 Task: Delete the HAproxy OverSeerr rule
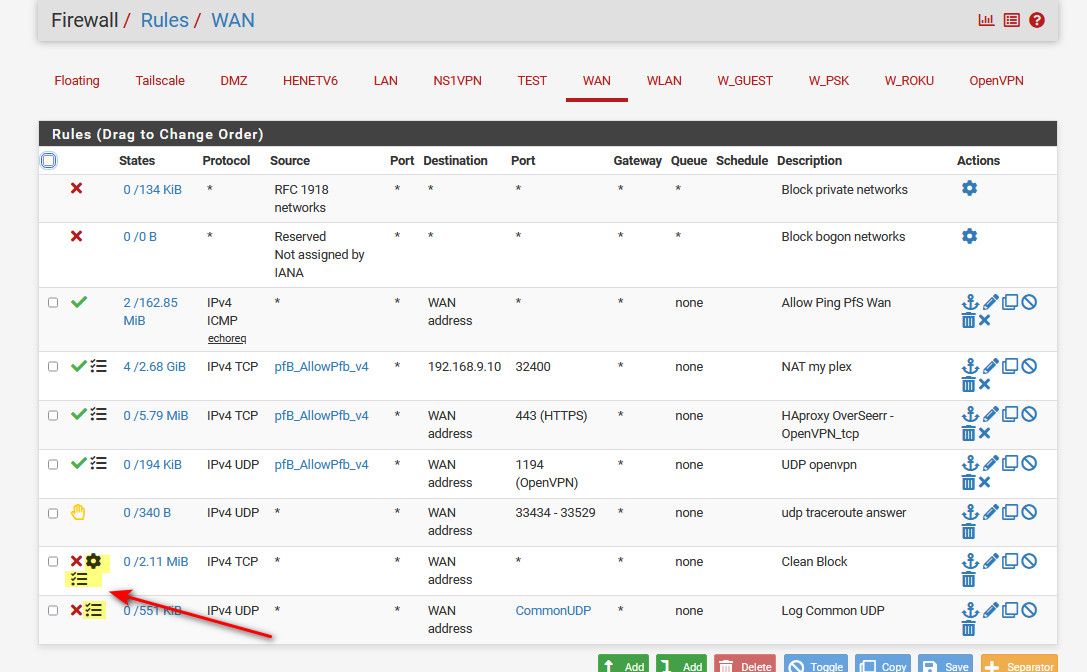pos(968,433)
